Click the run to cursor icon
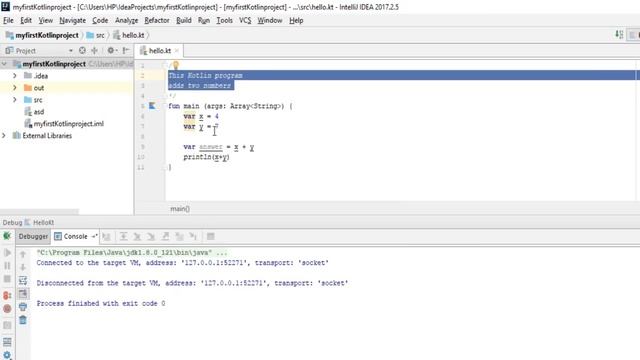The height and width of the screenshot is (360, 640). point(193,236)
